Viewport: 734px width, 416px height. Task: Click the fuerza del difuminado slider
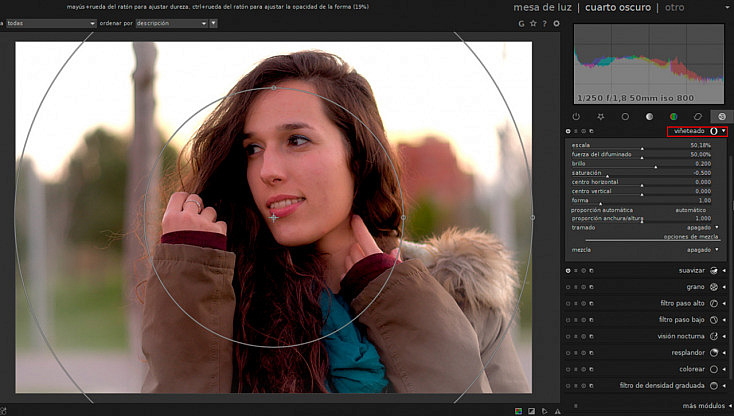pos(641,154)
